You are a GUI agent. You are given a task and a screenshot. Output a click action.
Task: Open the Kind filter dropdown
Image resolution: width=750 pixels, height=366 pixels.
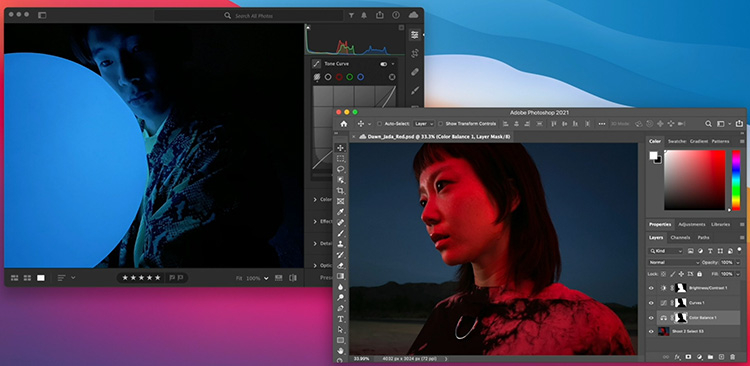coord(666,251)
